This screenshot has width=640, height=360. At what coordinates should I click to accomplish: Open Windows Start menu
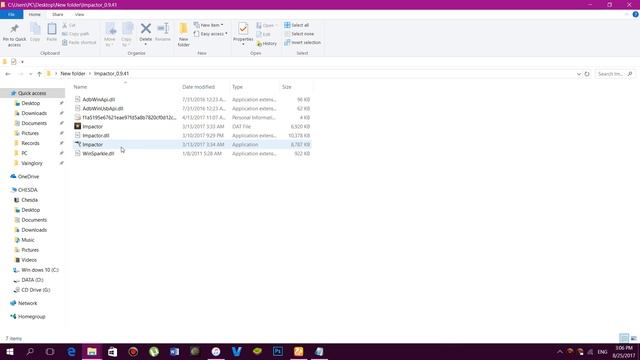10,351
